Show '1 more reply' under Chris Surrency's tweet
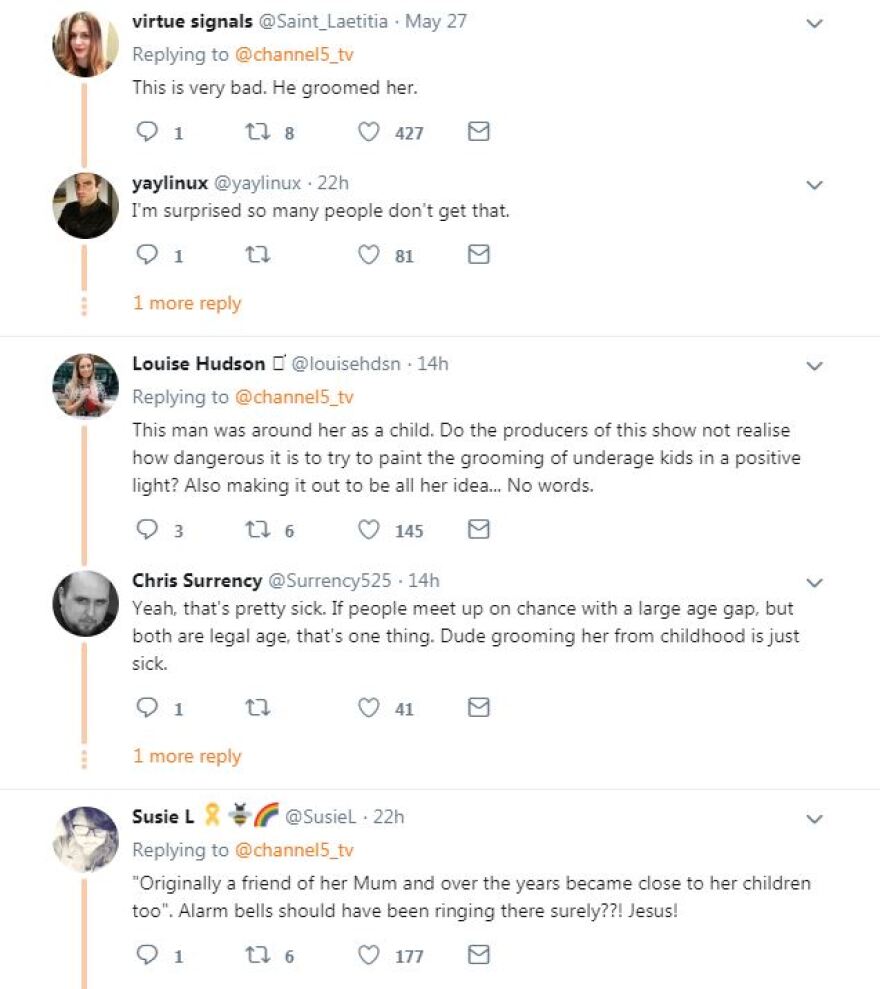Image resolution: width=880 pixels, height=989 pixels. (187, 756)
